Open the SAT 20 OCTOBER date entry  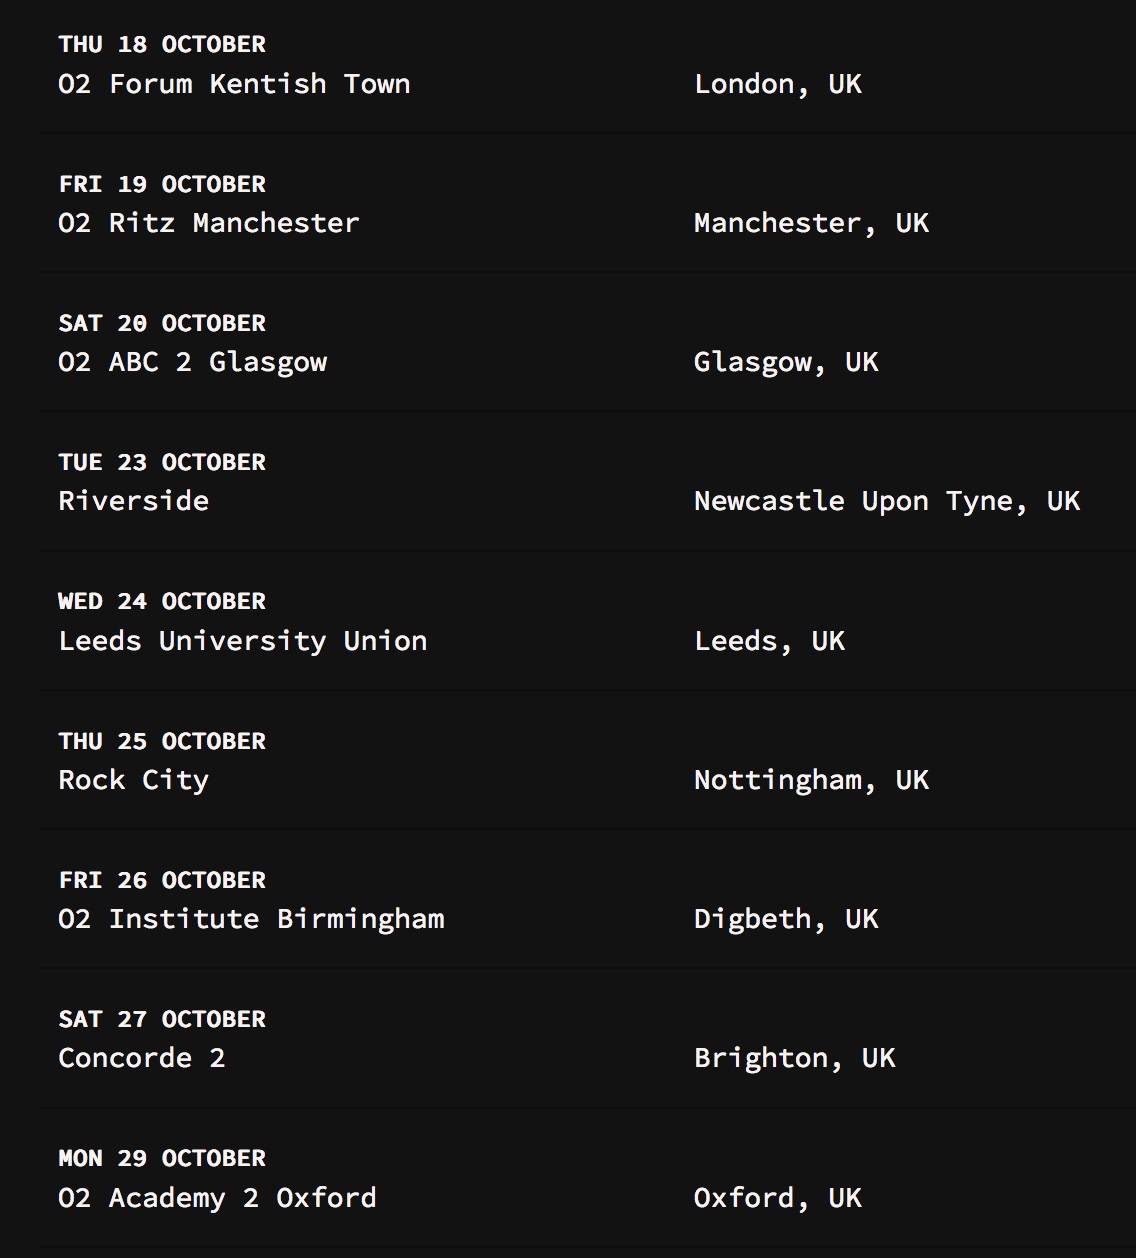point(162,323)
